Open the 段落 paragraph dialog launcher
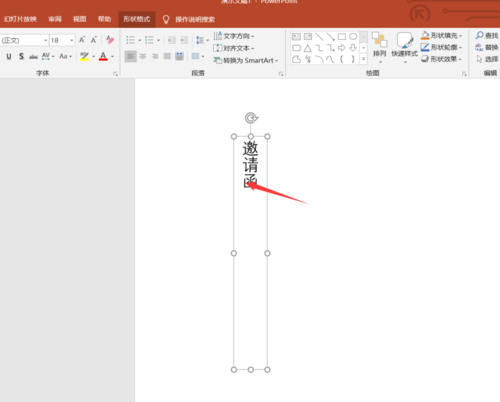 [281, 74]
